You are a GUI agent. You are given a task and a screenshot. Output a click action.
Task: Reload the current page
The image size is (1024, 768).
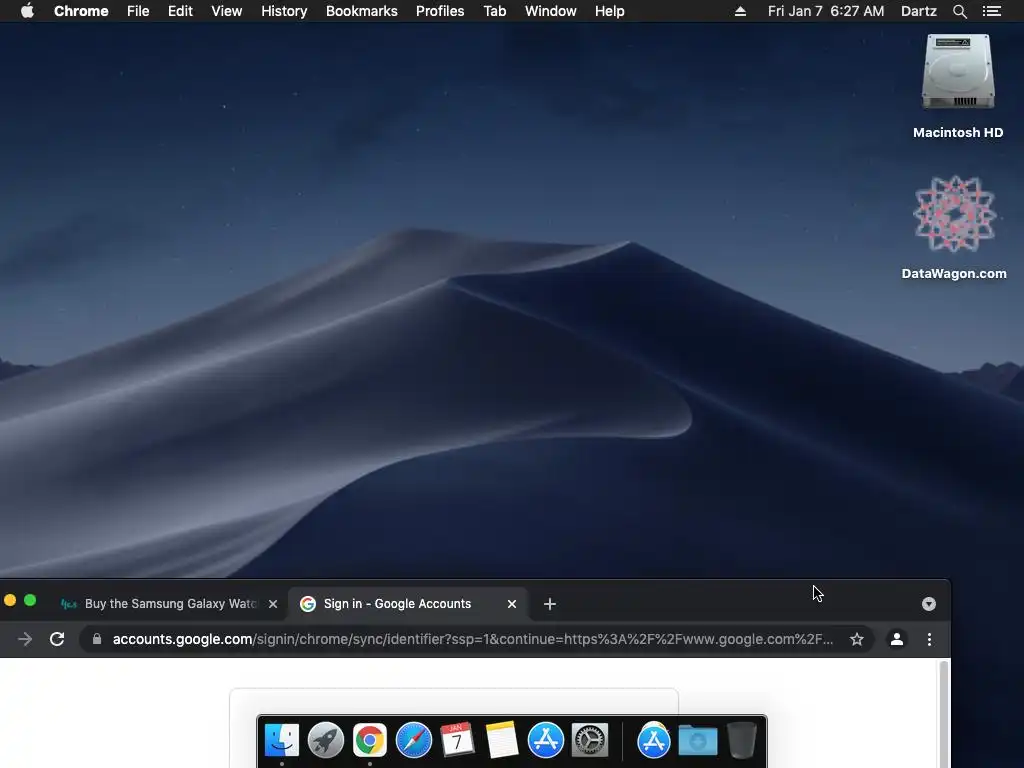pos(57,639)
